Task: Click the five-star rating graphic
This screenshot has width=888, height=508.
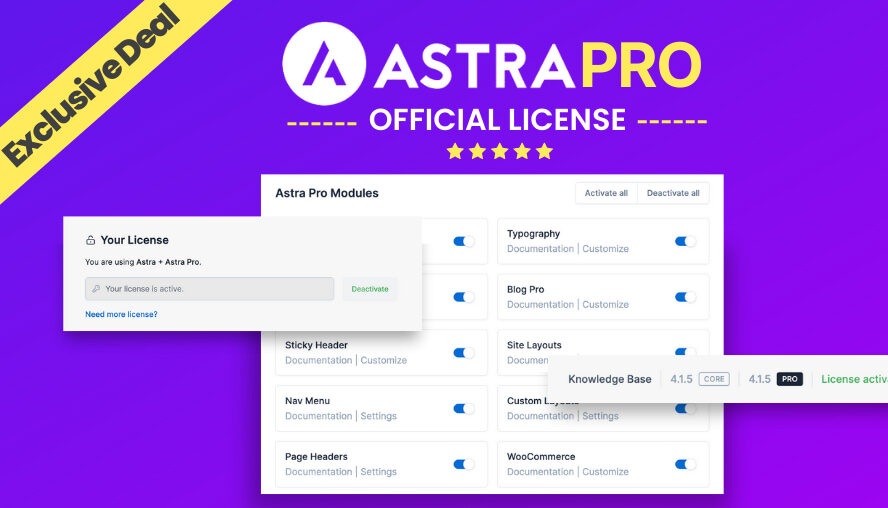Action: tap(499, 151)
